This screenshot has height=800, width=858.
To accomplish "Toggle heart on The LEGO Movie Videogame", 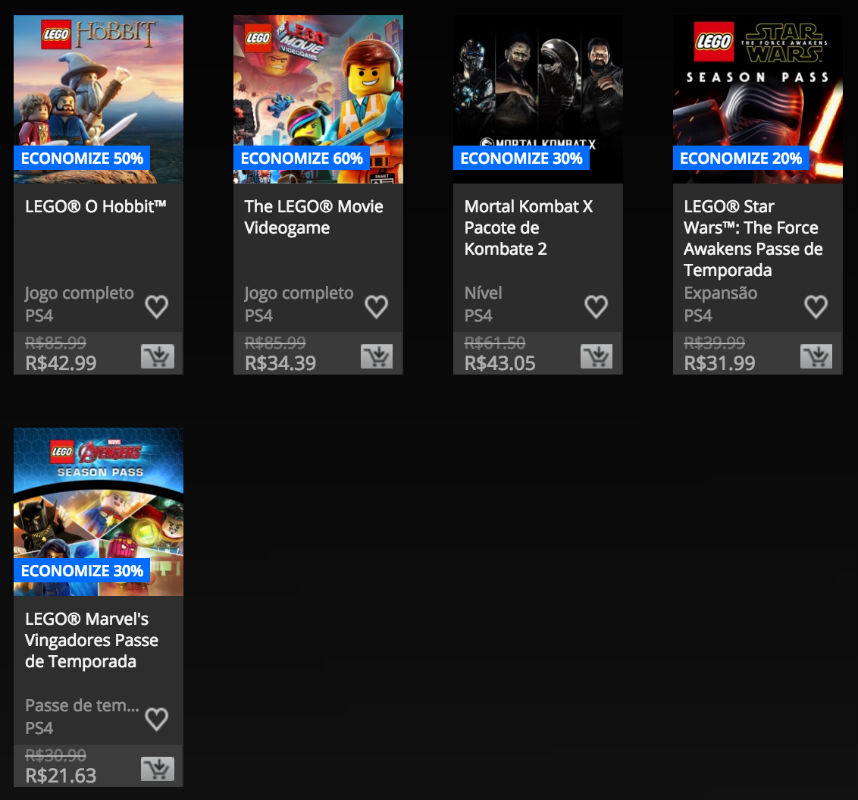I will point(376,306).
